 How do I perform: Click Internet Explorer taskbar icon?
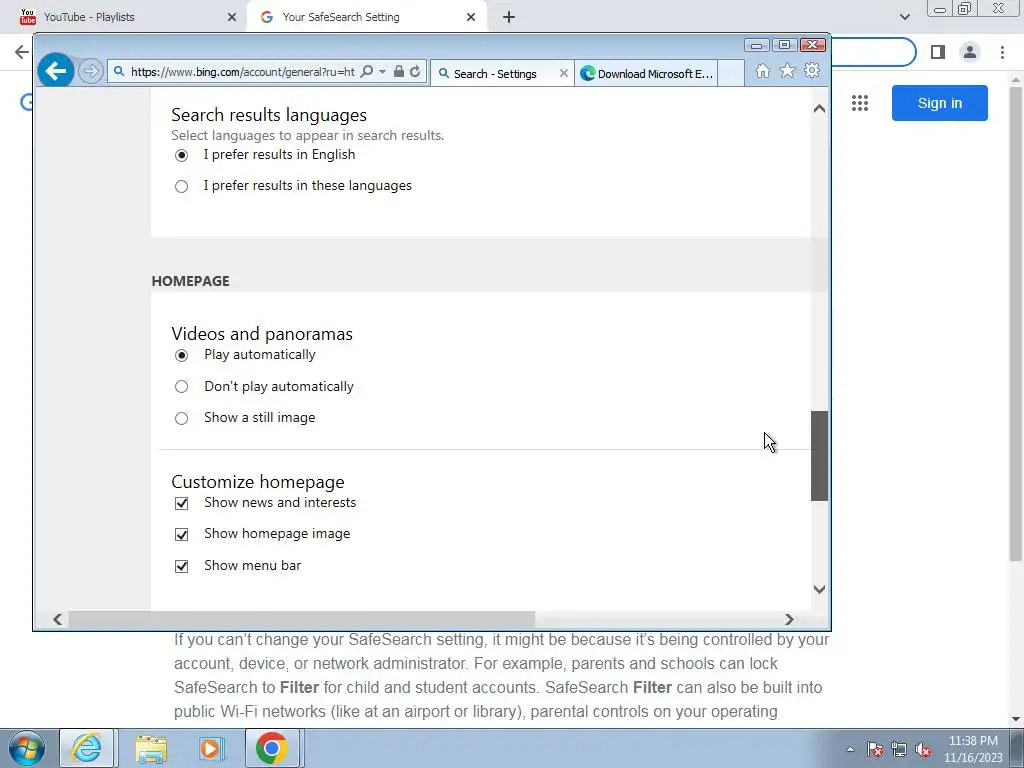tap(87, 748)
